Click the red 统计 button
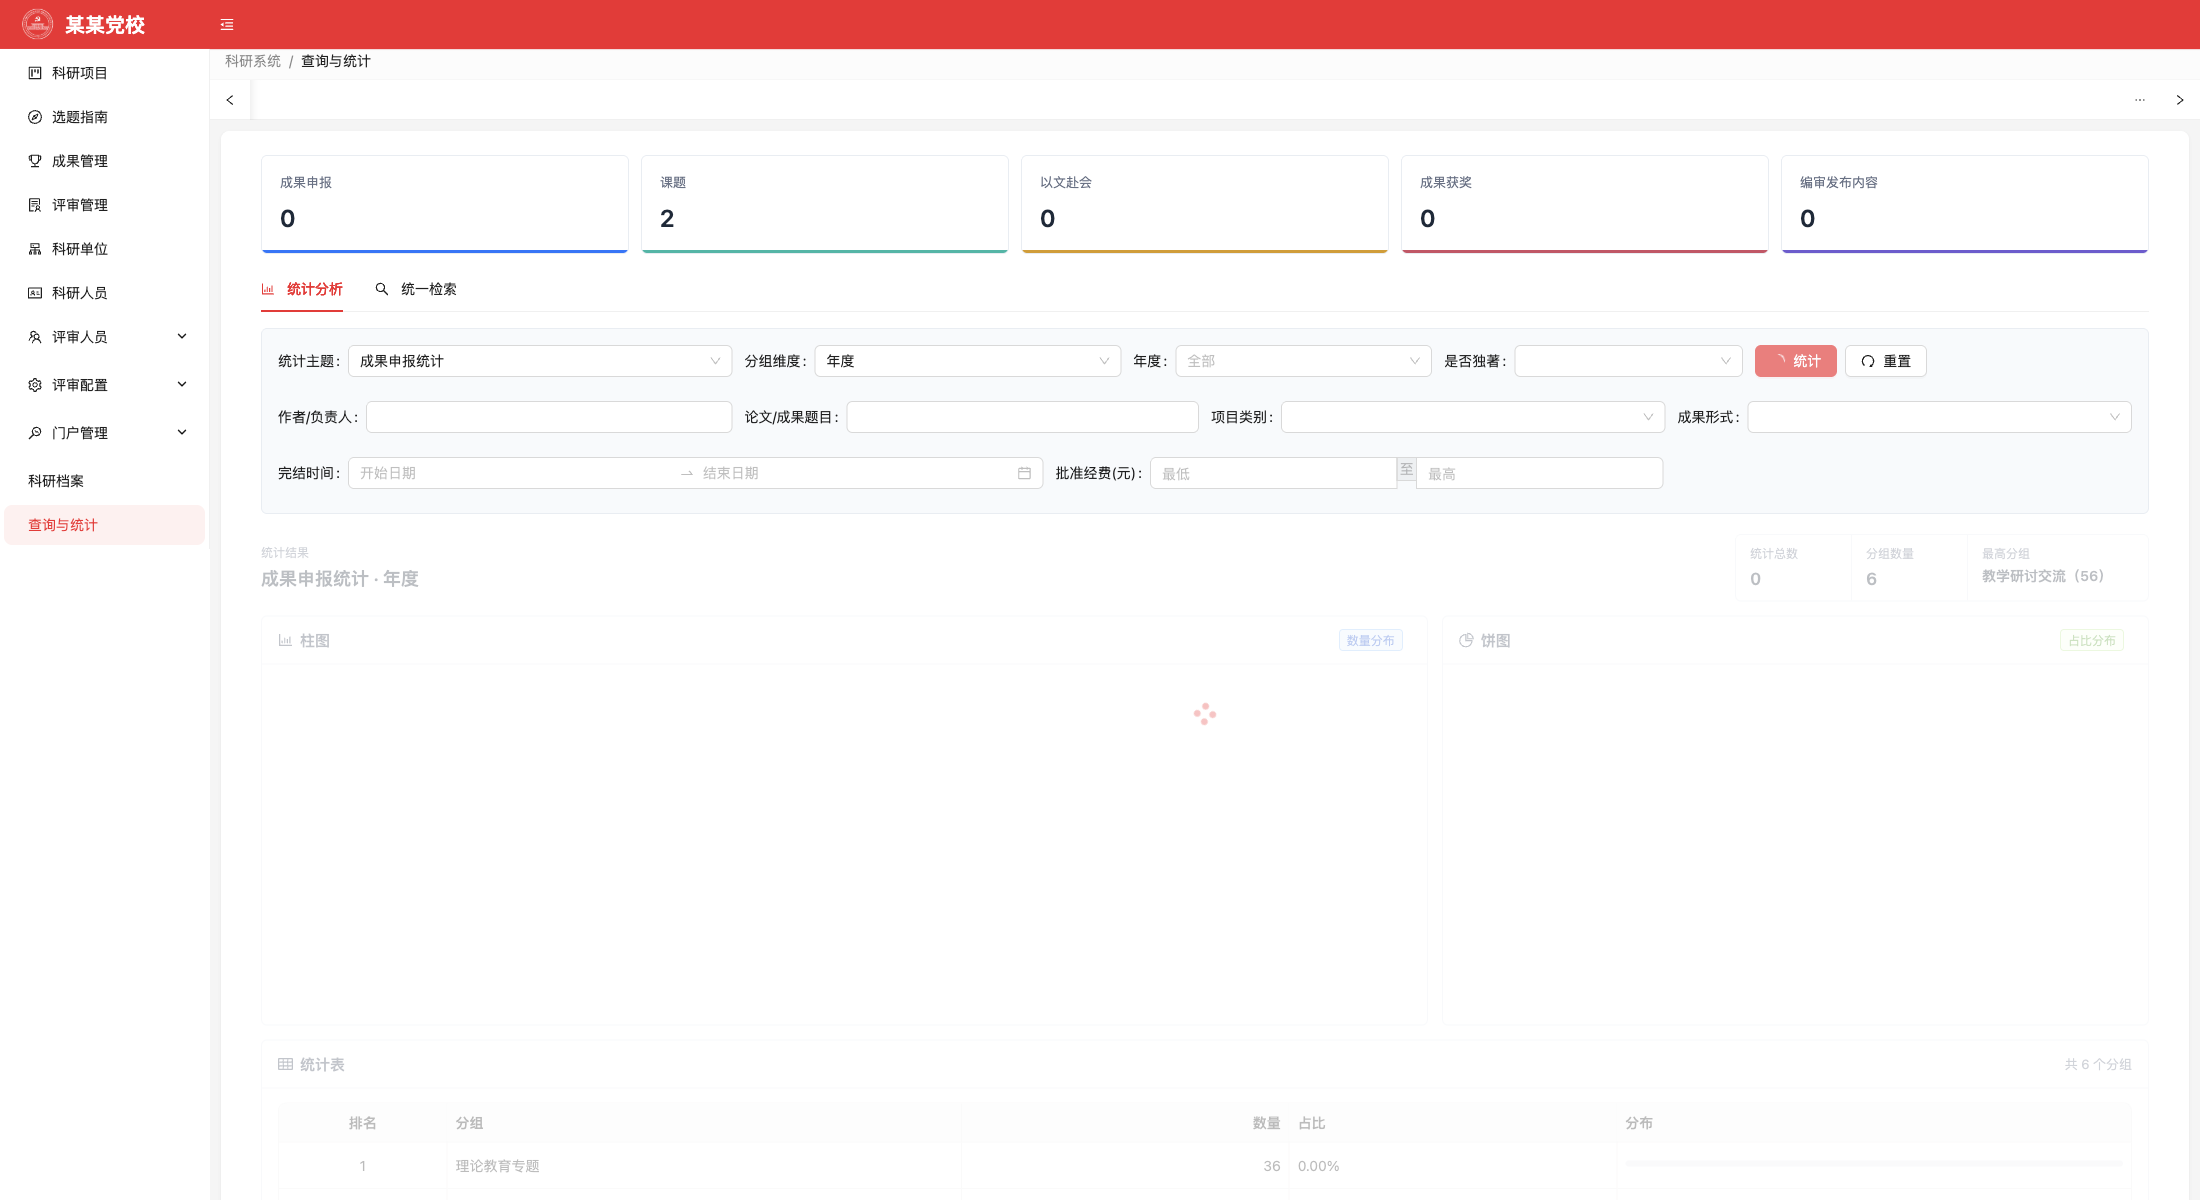Screen dimensions: 2200x1200 coord(1796,361)
